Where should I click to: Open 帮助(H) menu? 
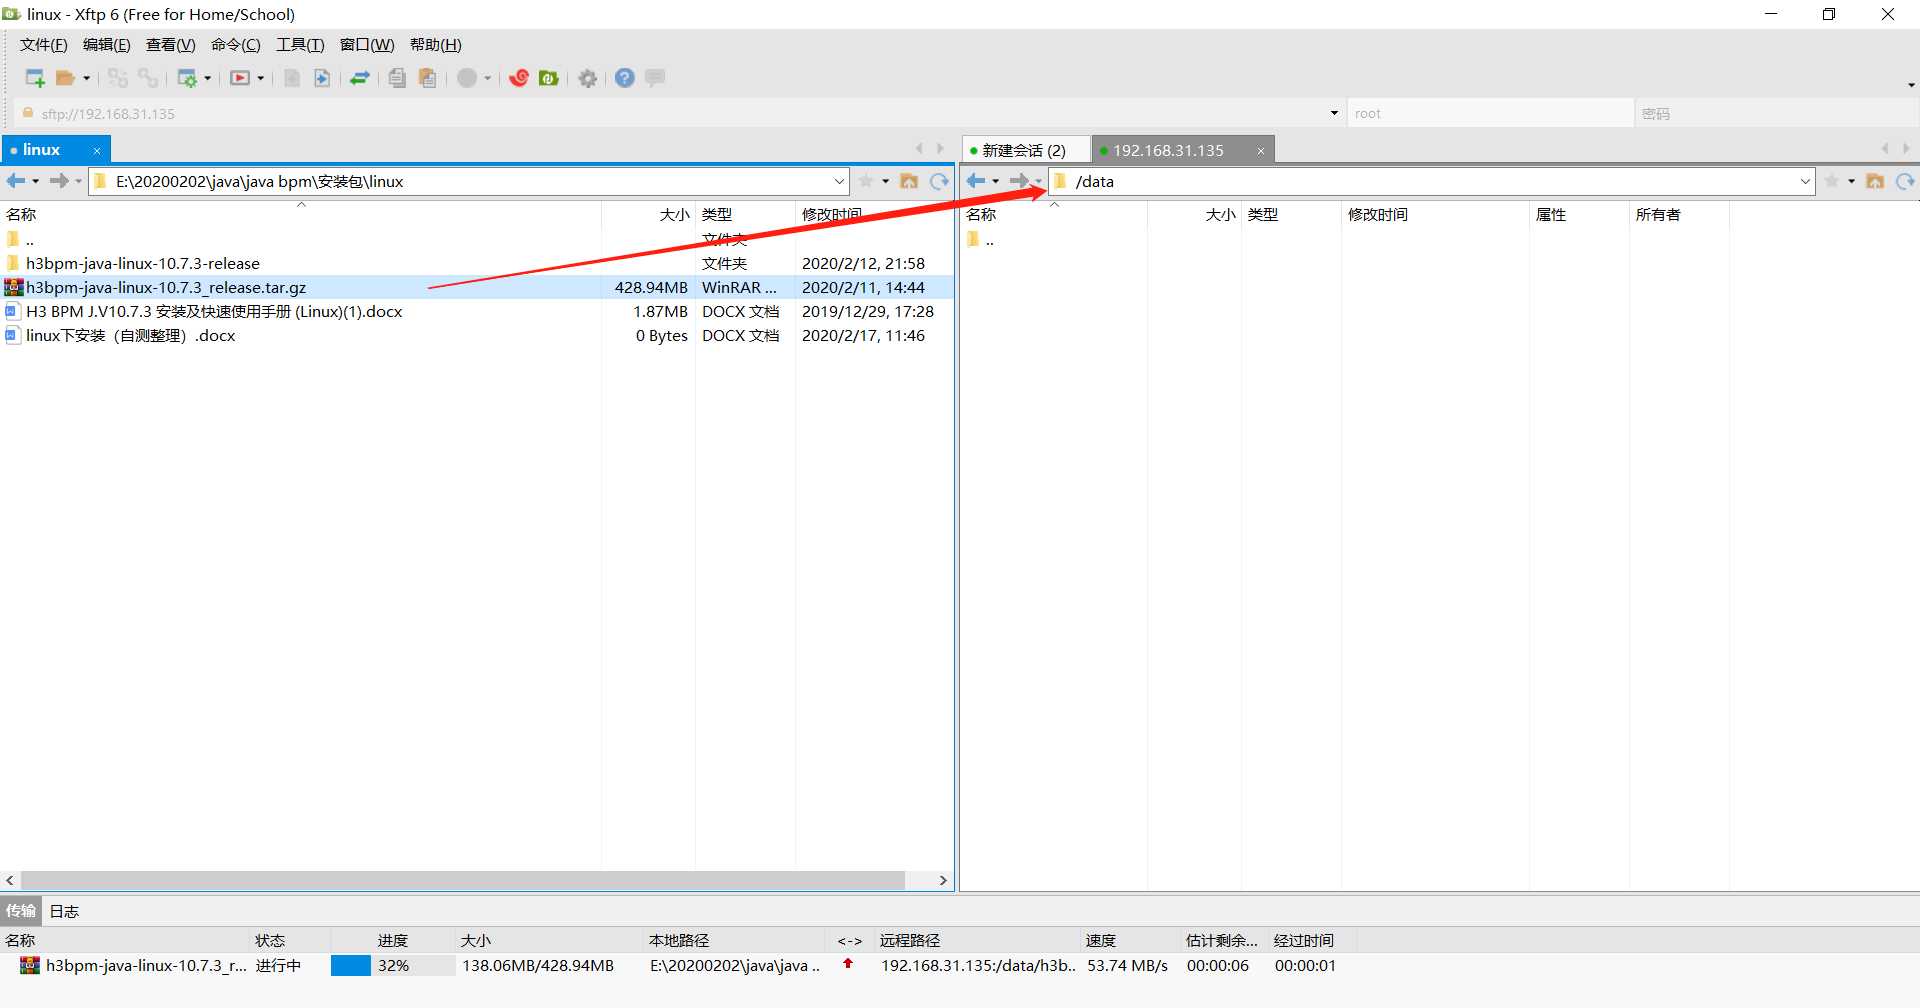436,45
